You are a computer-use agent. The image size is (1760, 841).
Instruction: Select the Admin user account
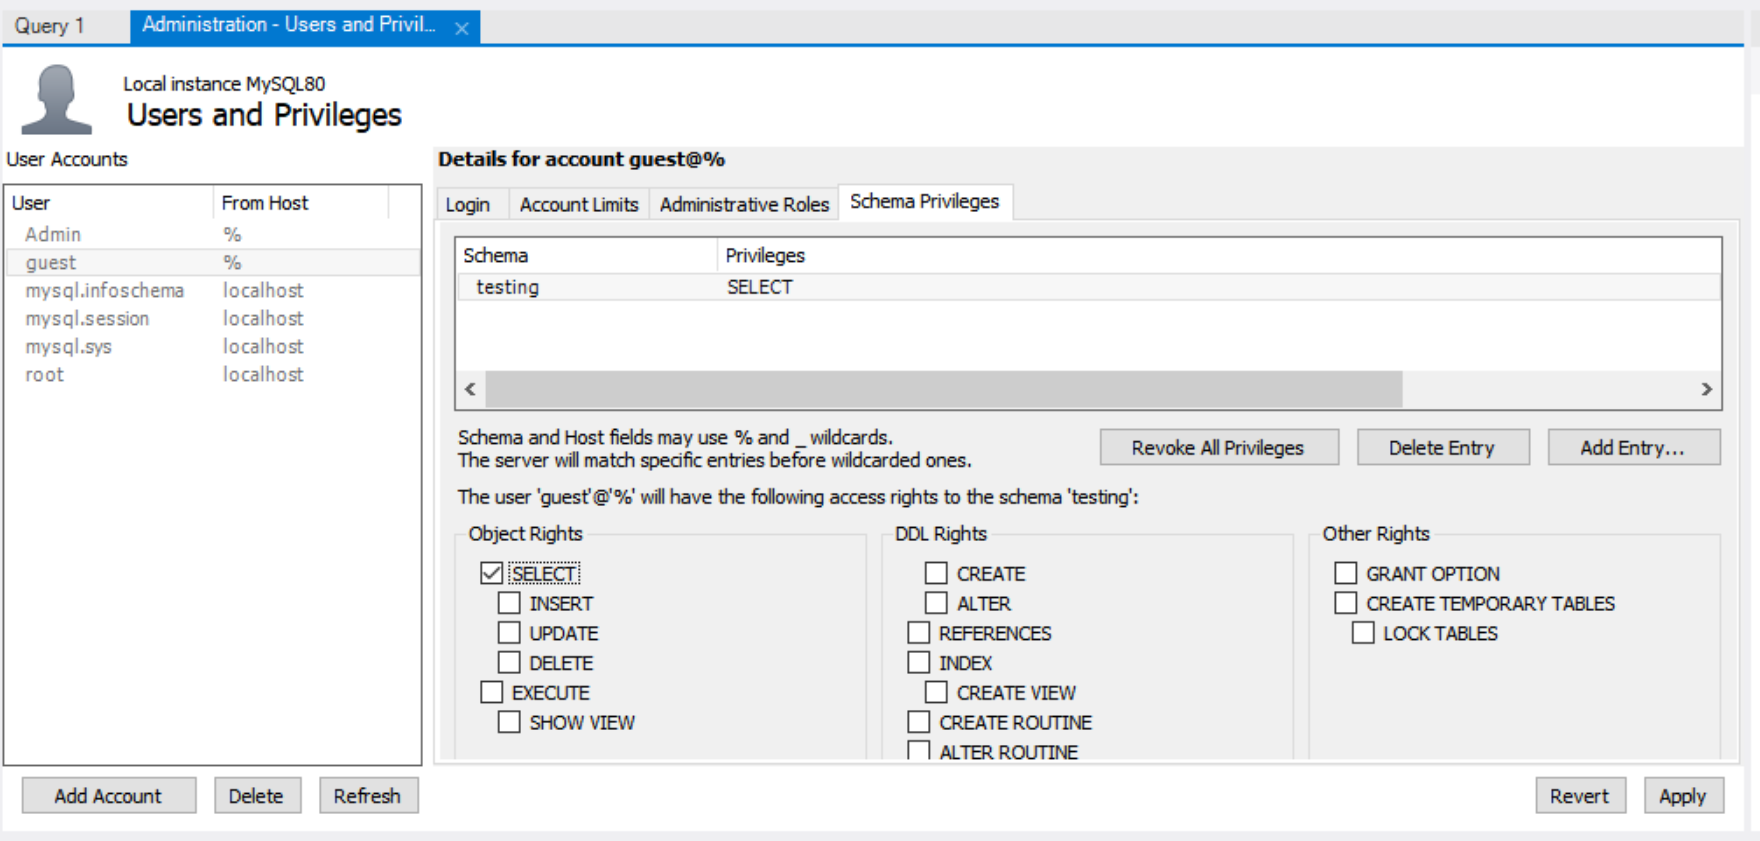(212, 234)
